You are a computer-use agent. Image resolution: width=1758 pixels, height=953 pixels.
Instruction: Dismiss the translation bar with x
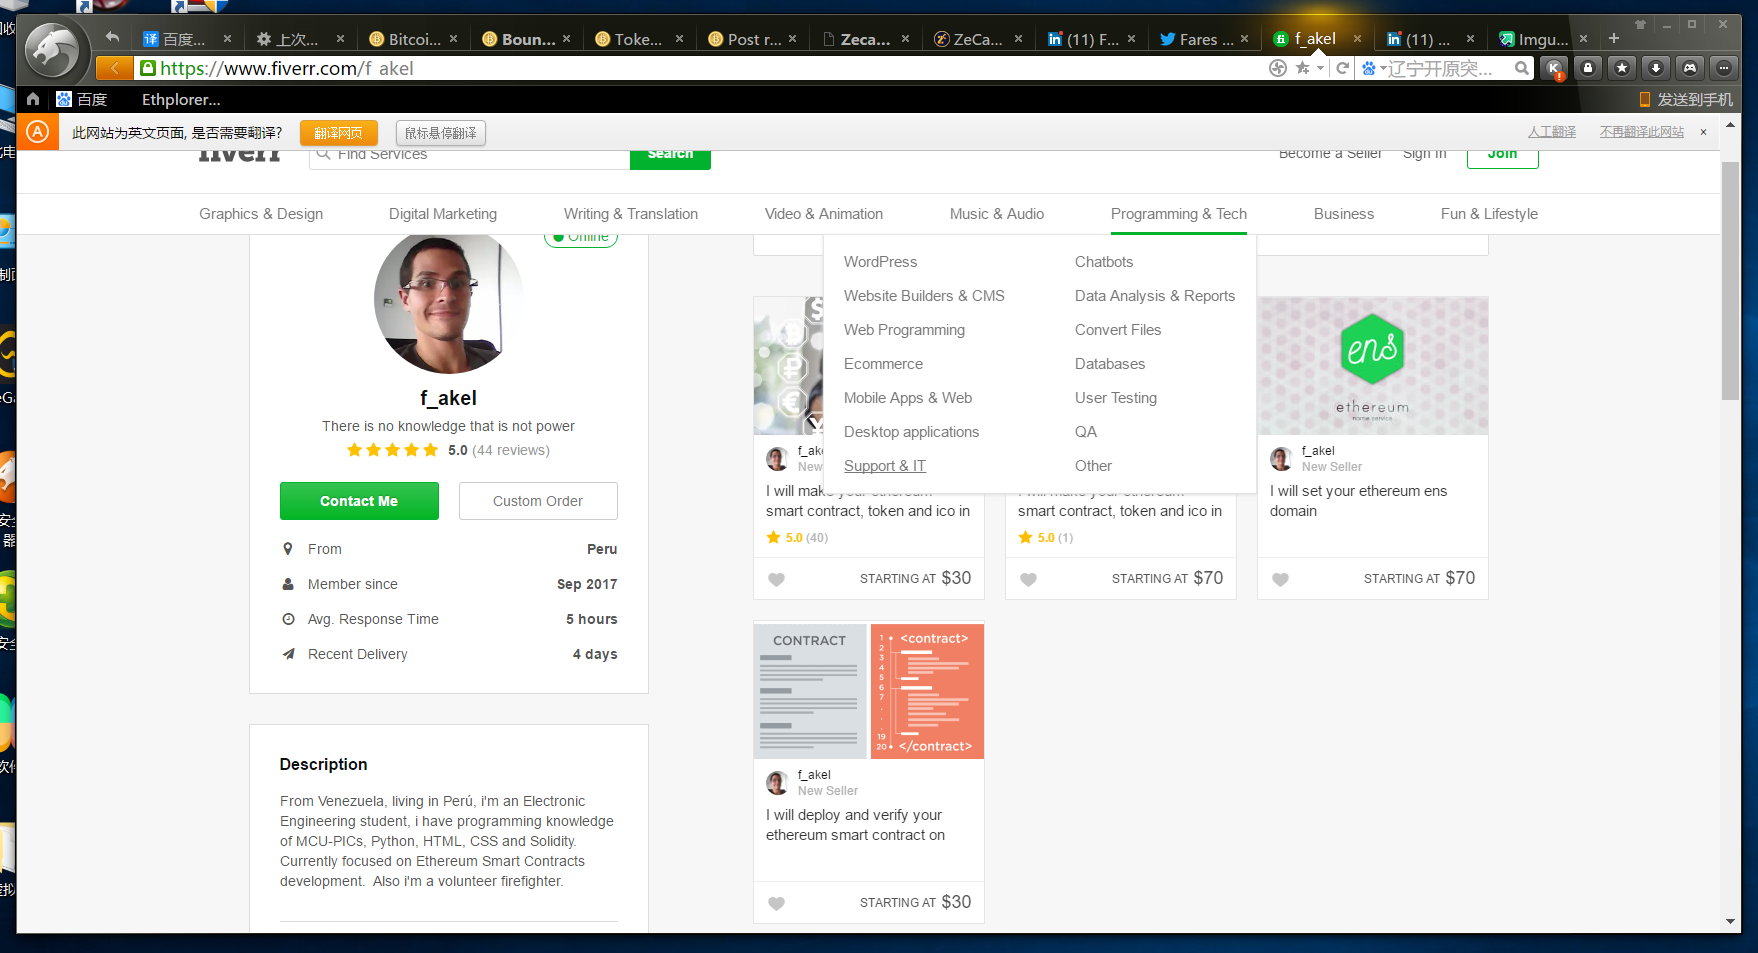click(1703, 132)
